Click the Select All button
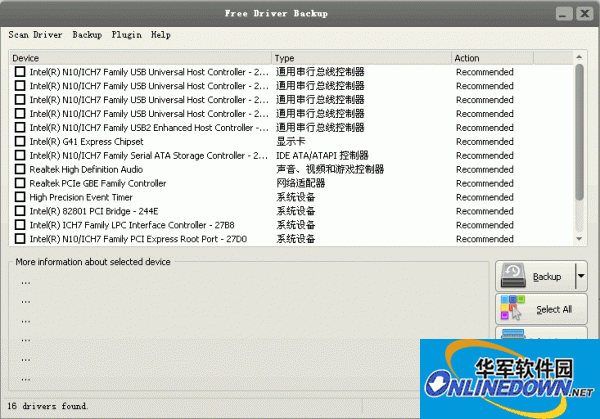Image resolution: width=600 pixels, height=419 pixels. coord(541,309)
